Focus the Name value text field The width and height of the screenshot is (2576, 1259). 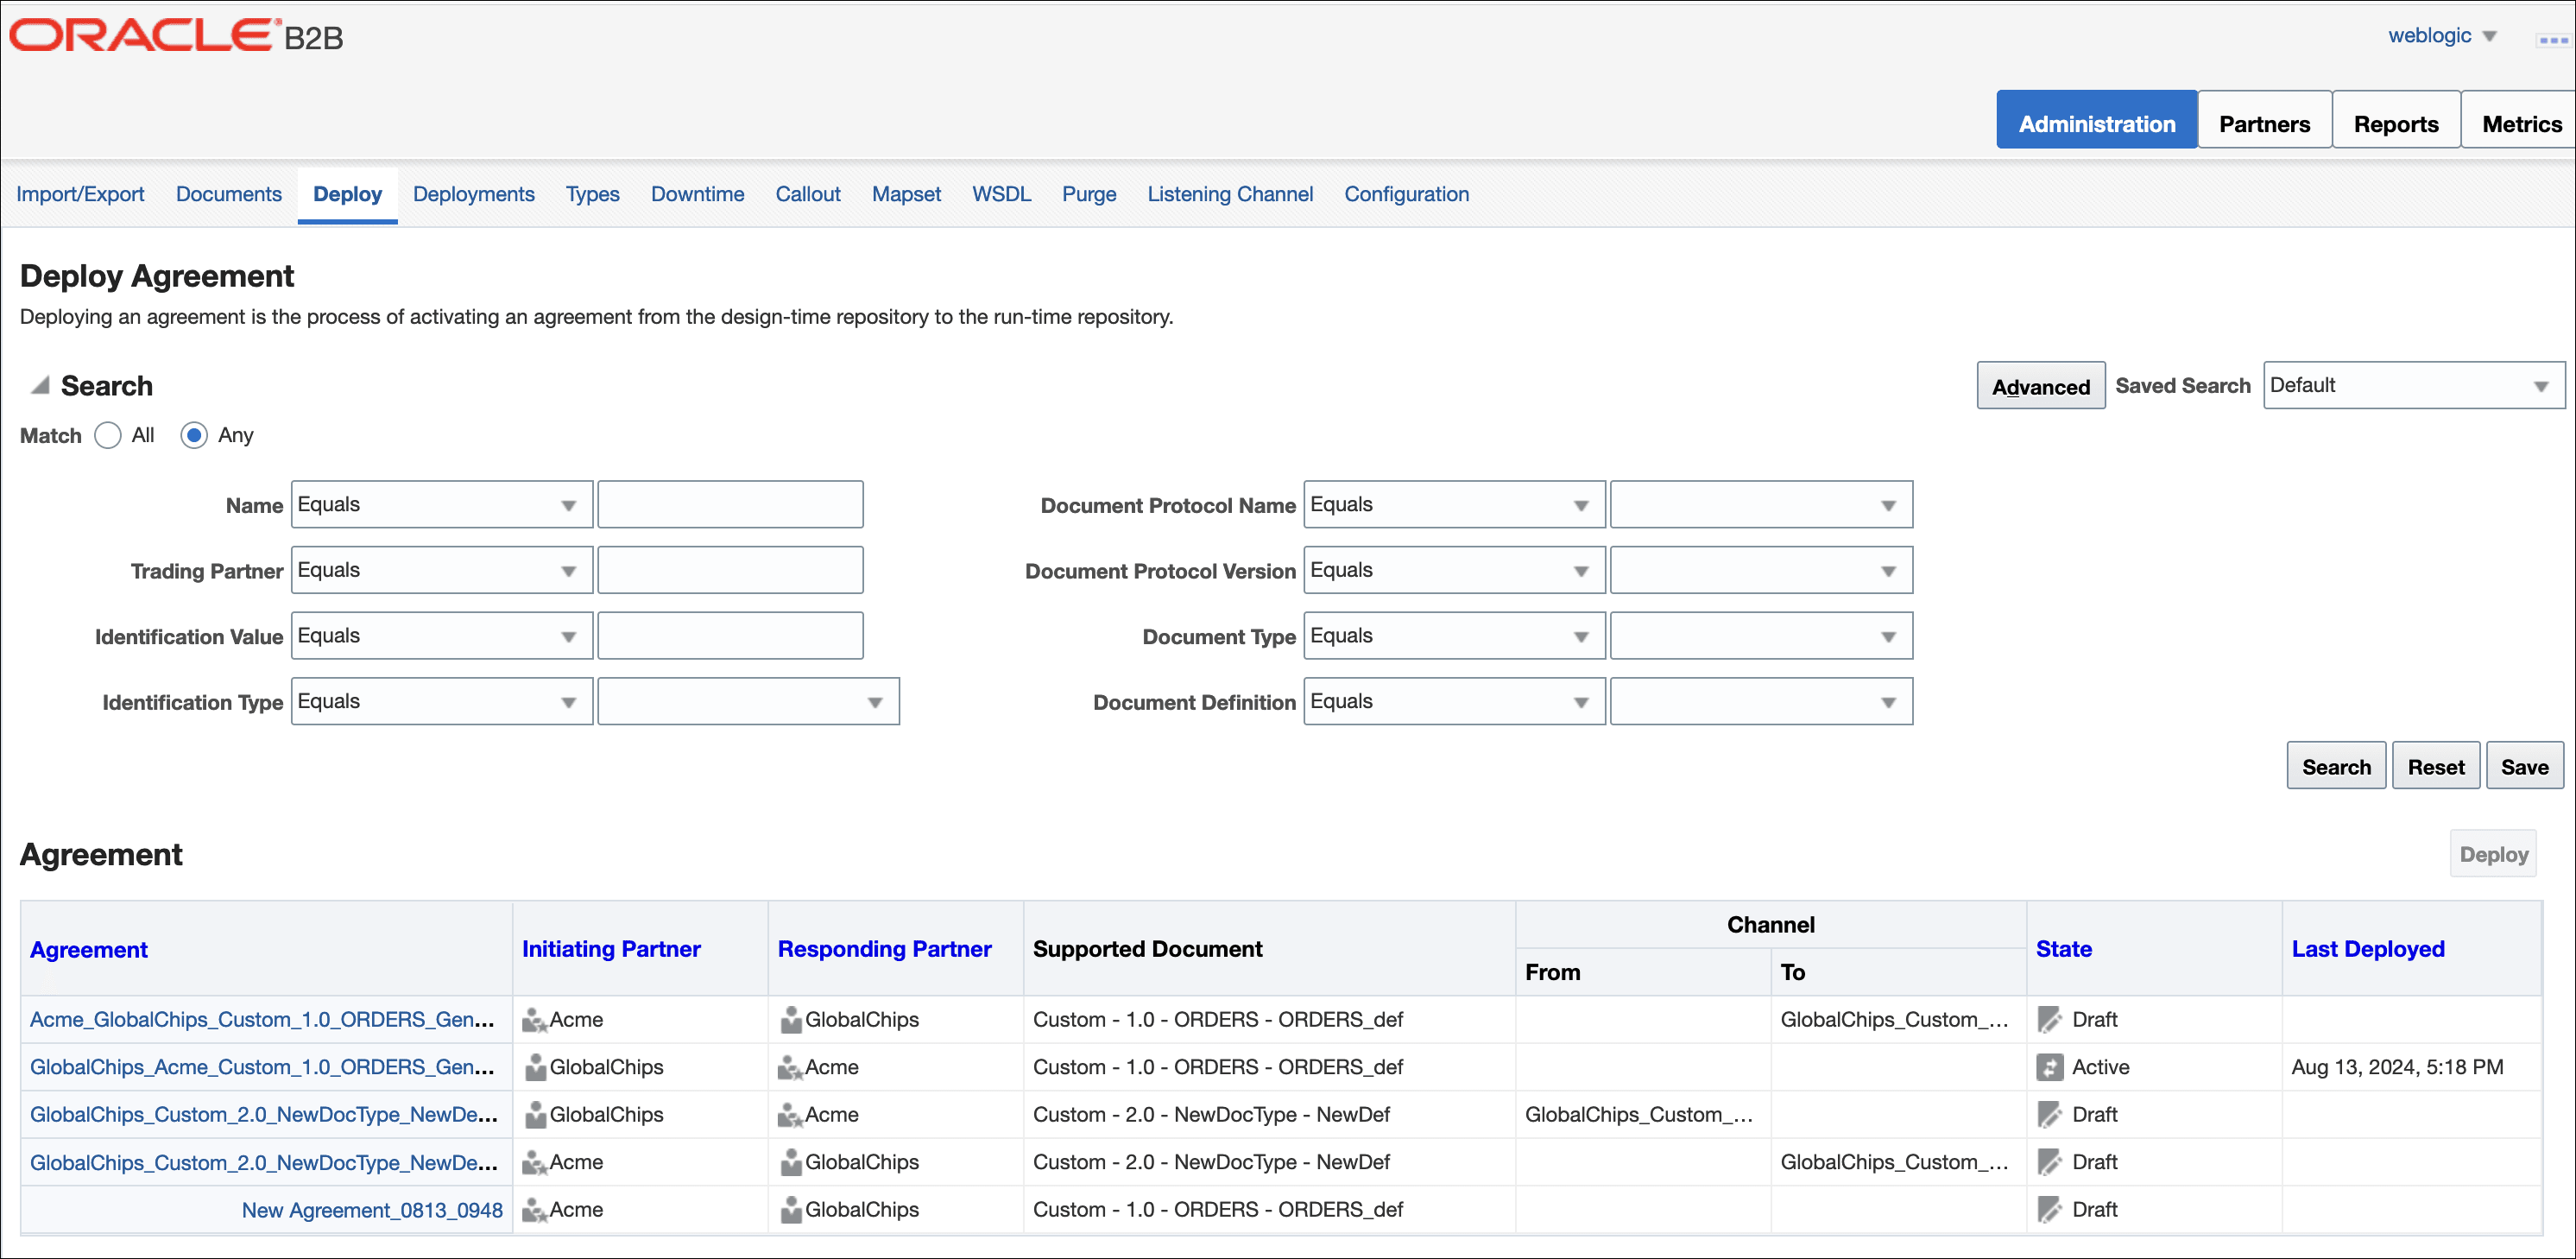tap(730, 505)
